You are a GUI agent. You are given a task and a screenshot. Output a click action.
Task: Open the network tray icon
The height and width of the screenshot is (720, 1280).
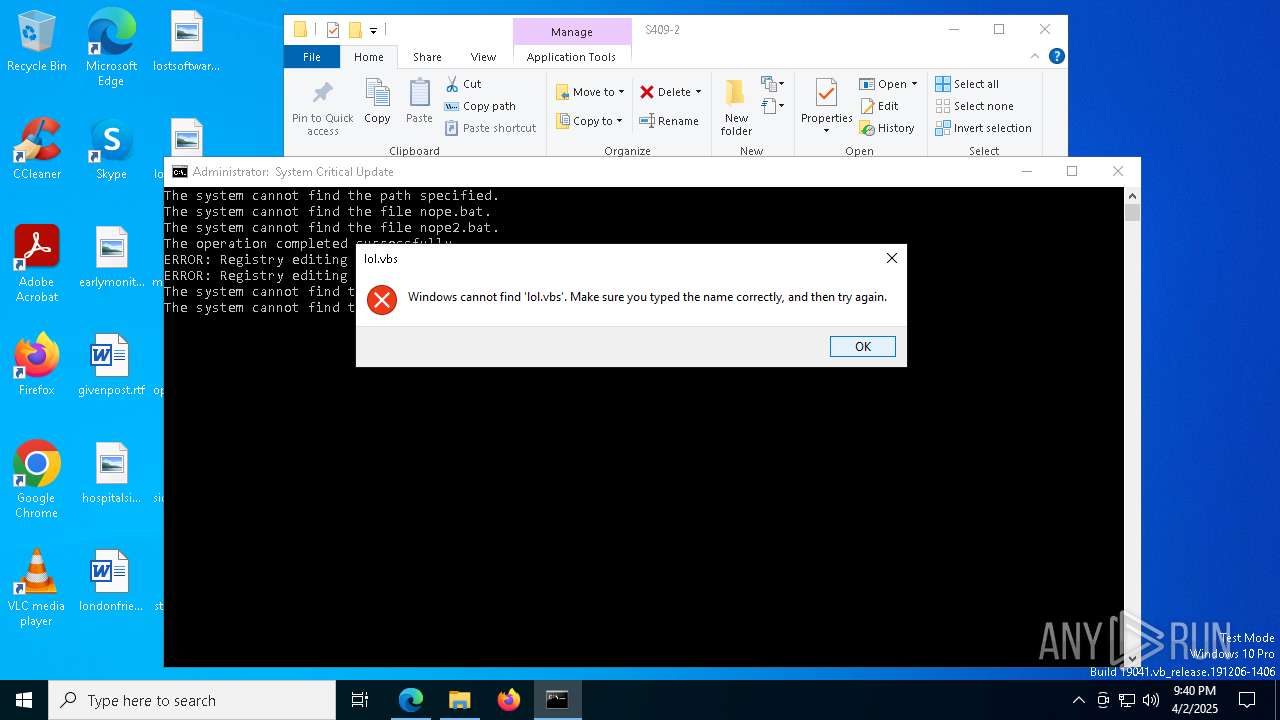click(x=1127, y=700)
